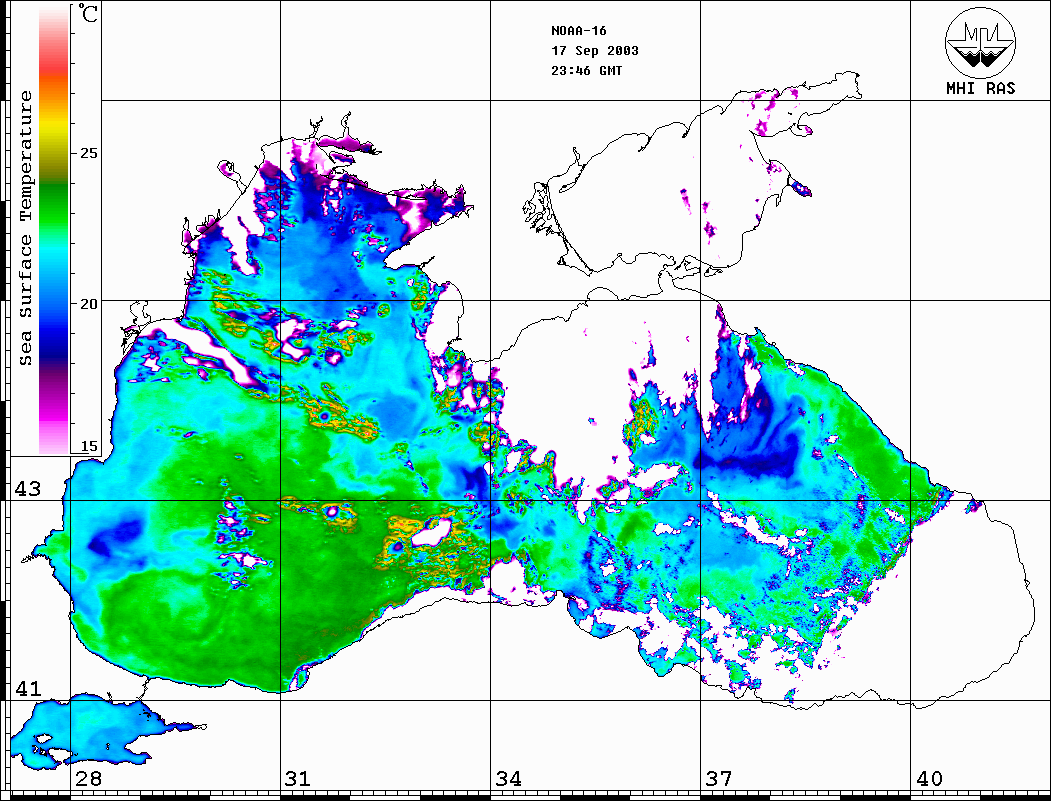The width and height of the screenshot is (1051, 801).
Task: Click the 'NOAA-16' satellite label
Action: (x=579, y=31)
